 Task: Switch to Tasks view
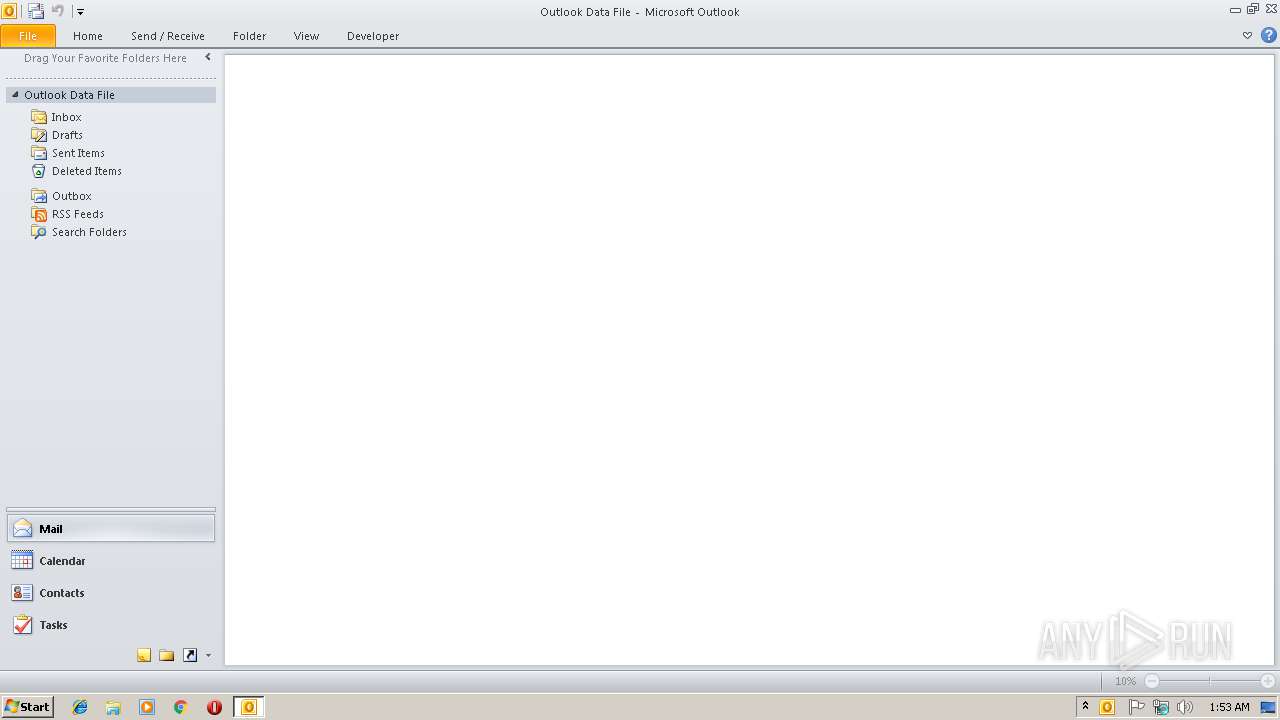111,625
